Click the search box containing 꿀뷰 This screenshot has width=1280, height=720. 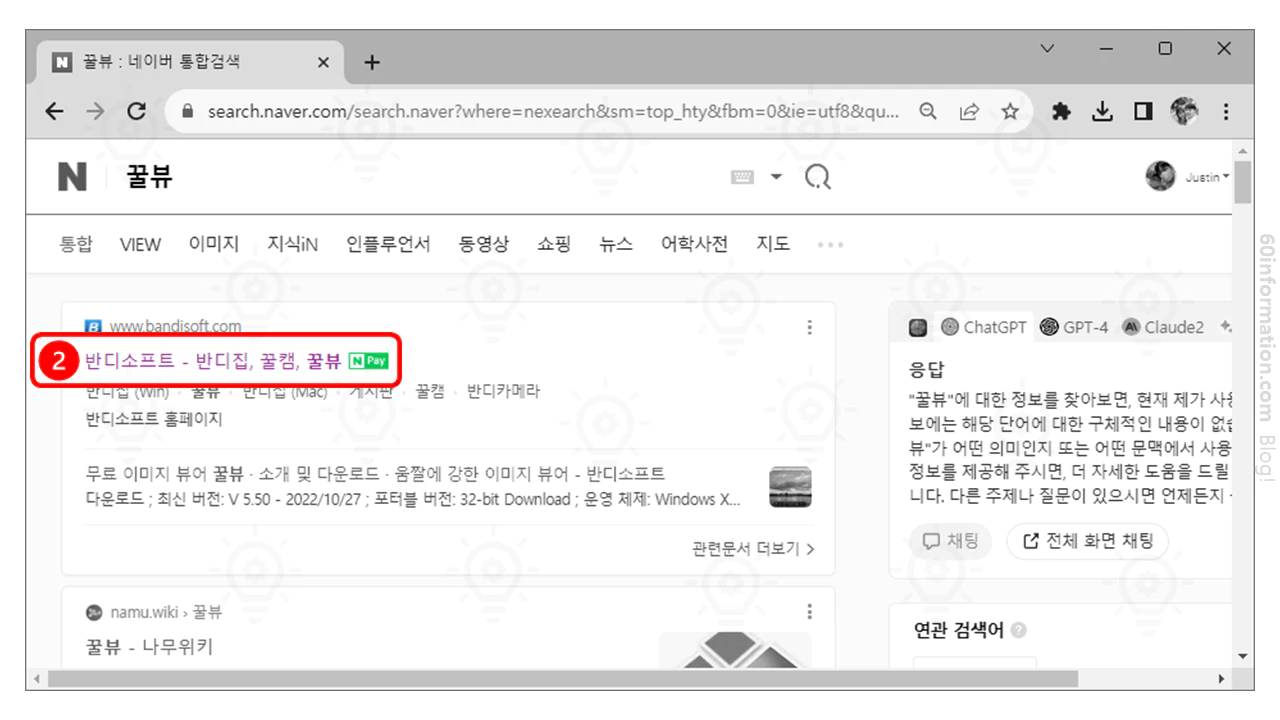tap(420, 177)
